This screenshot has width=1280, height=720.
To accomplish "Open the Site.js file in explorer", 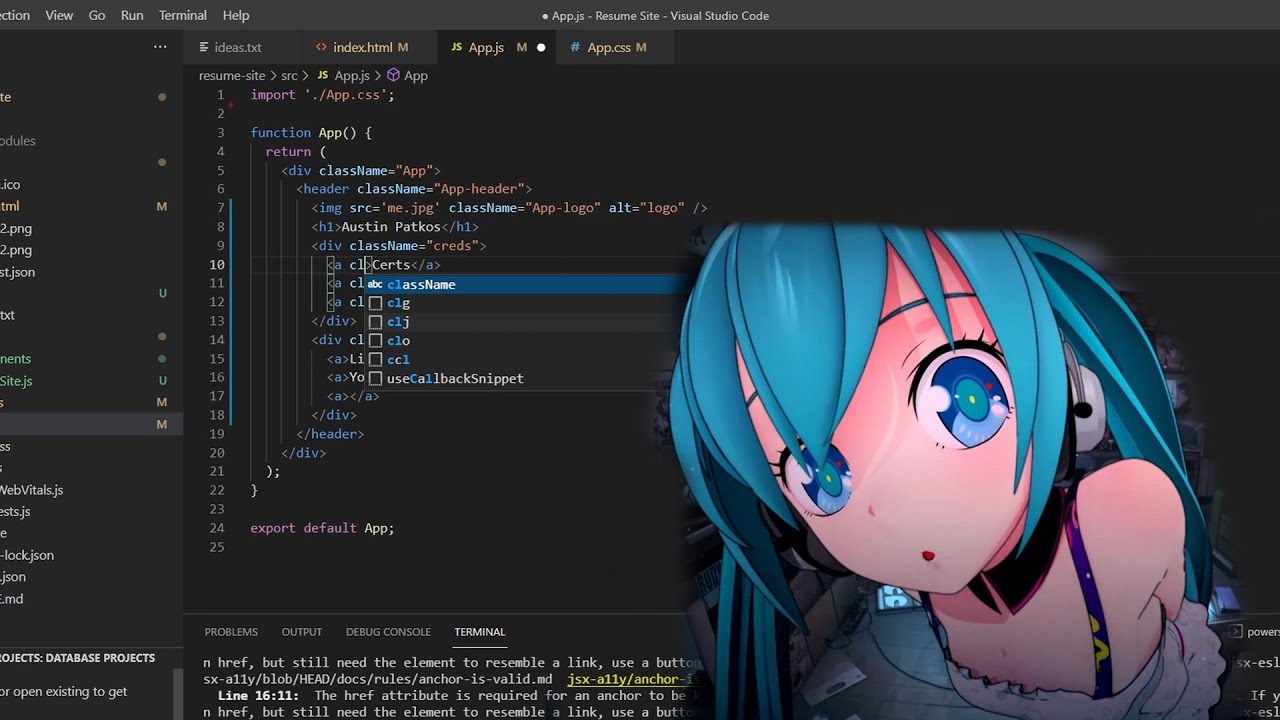I will [16, 381].
